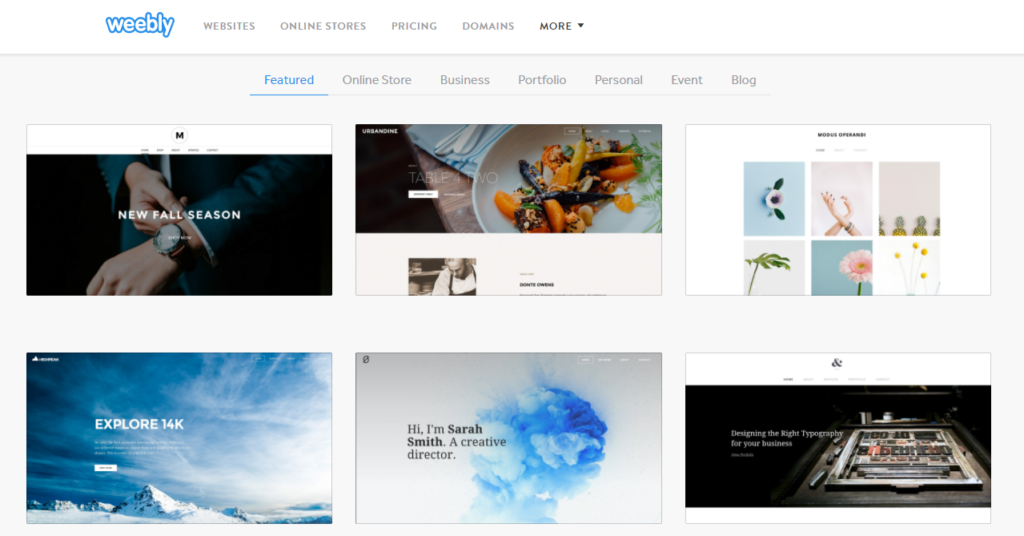This screenshot has height=536, width=1024.
Task: Navigate to the Domains link
Action: point(488,26)
